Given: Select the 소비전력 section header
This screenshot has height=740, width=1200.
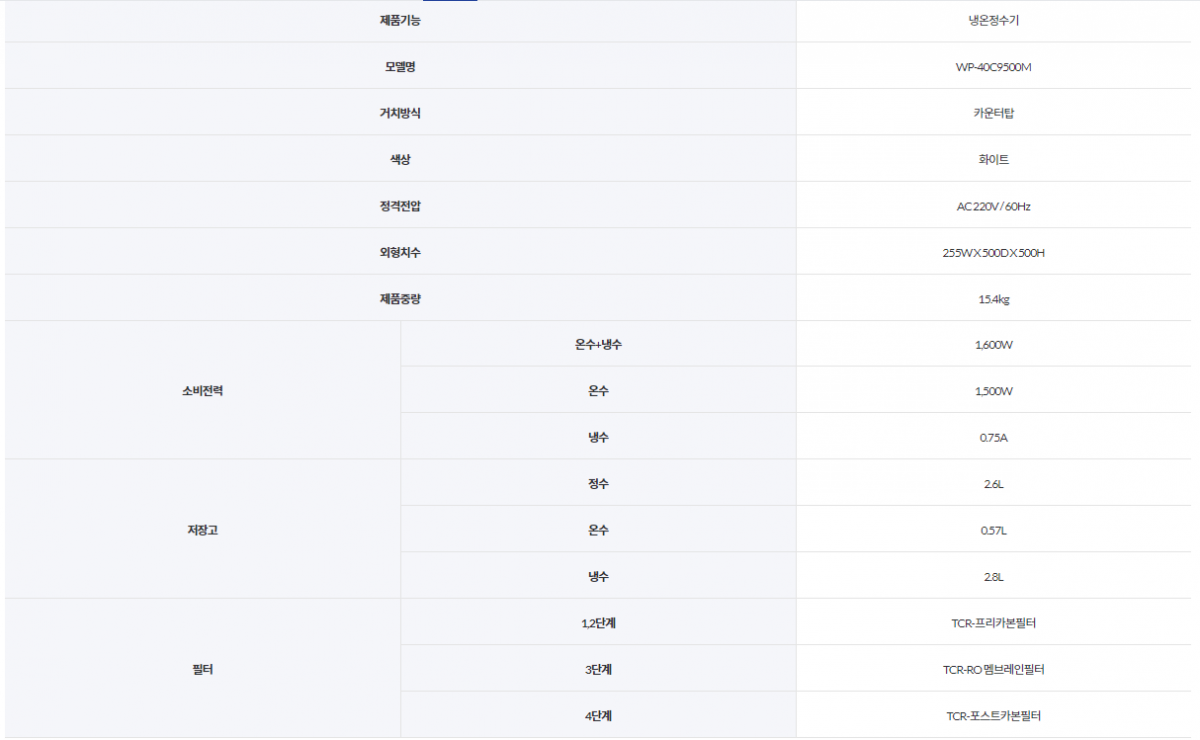Looking at the screenshot, I should (200, 390).
